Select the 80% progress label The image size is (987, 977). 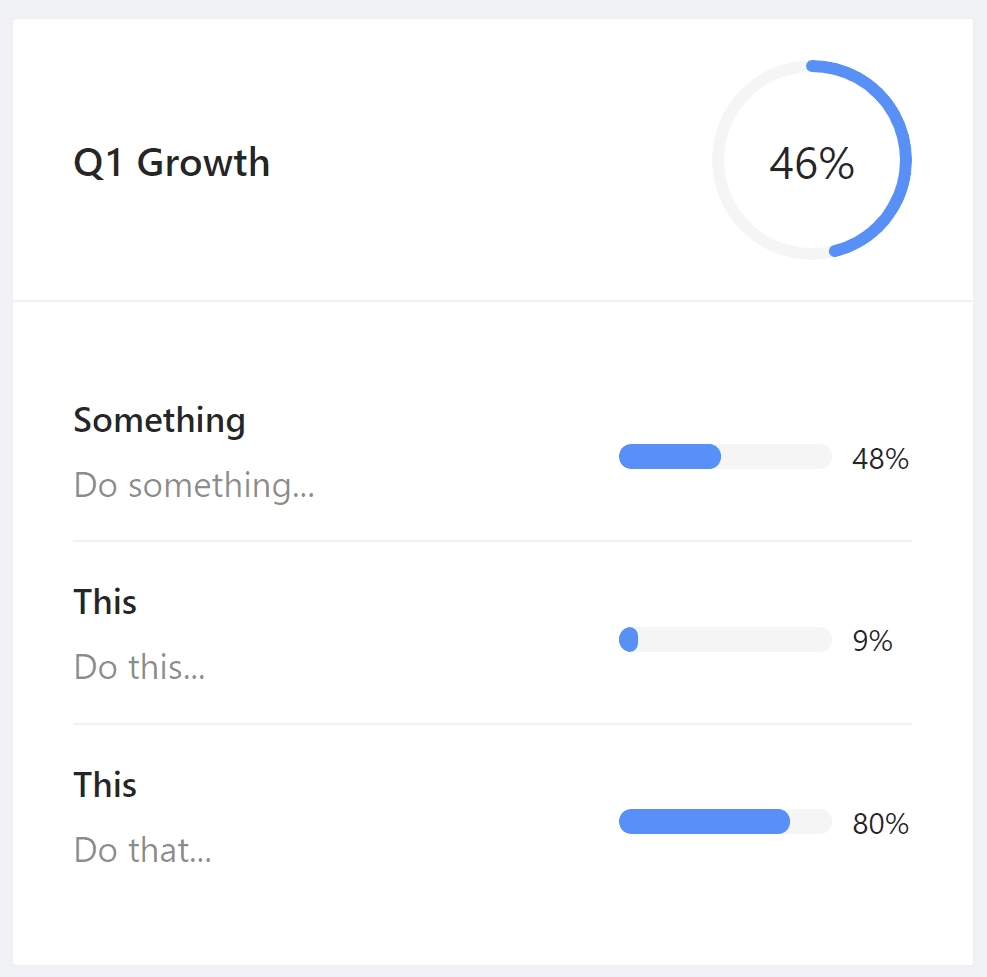click(x=880, y=824)
